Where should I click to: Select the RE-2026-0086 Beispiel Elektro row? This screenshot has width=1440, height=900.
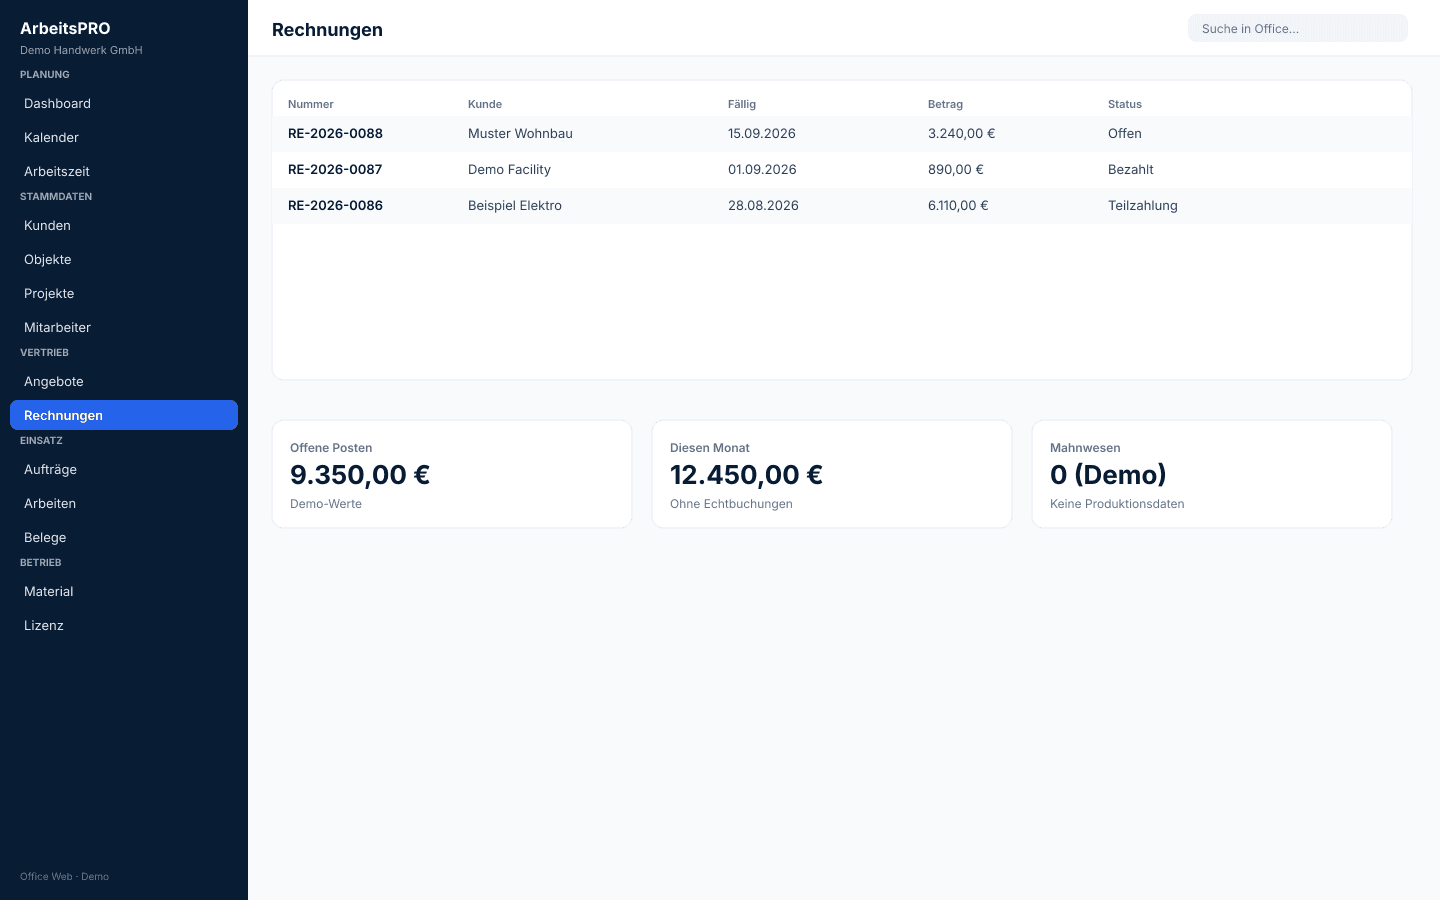(842, 206)
